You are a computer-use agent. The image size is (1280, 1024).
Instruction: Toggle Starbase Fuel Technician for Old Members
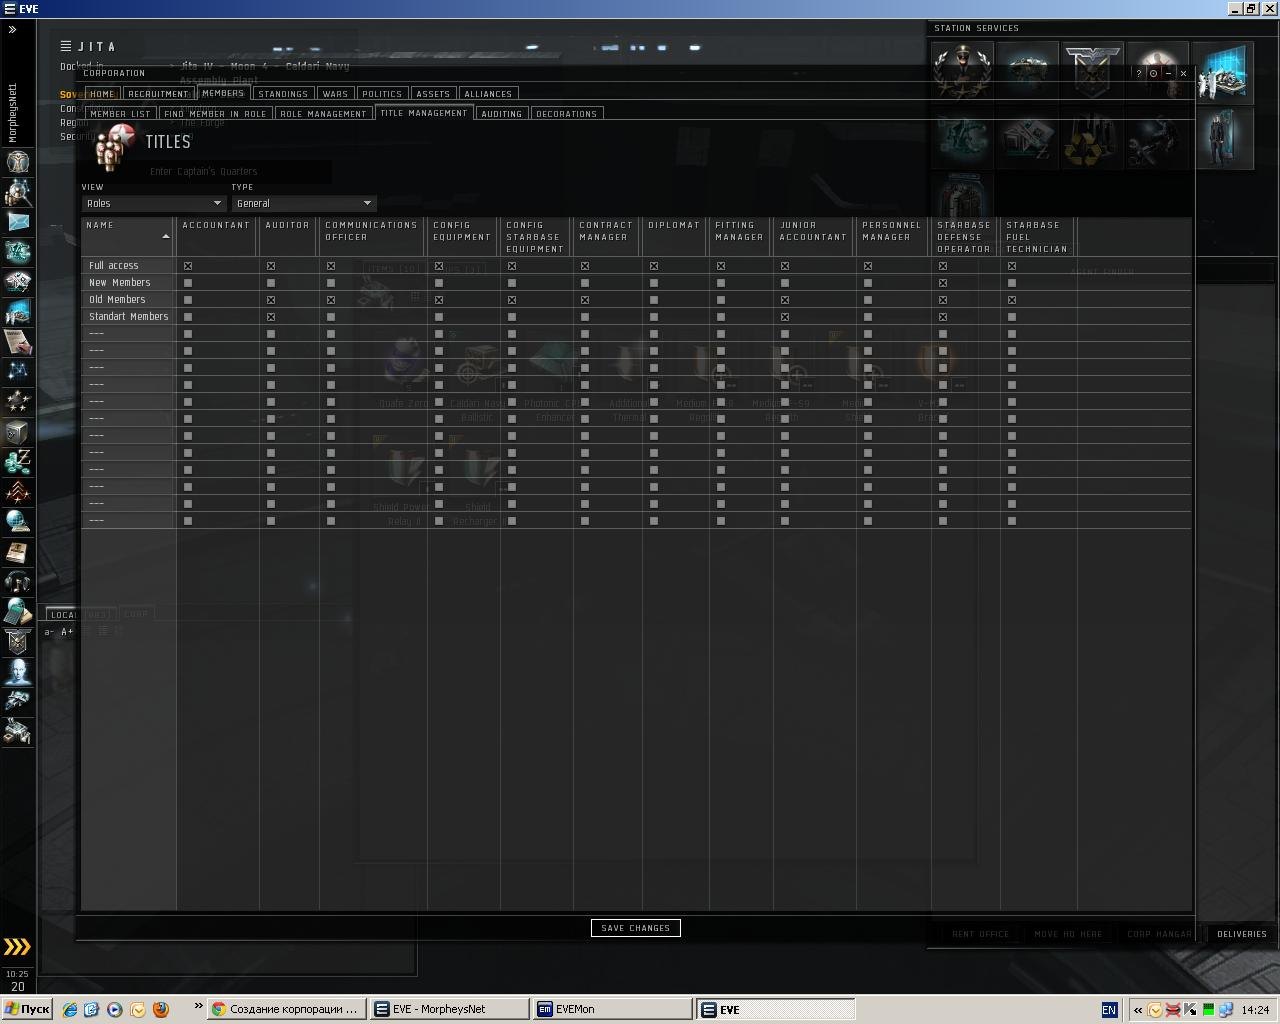pos(1012,300)
